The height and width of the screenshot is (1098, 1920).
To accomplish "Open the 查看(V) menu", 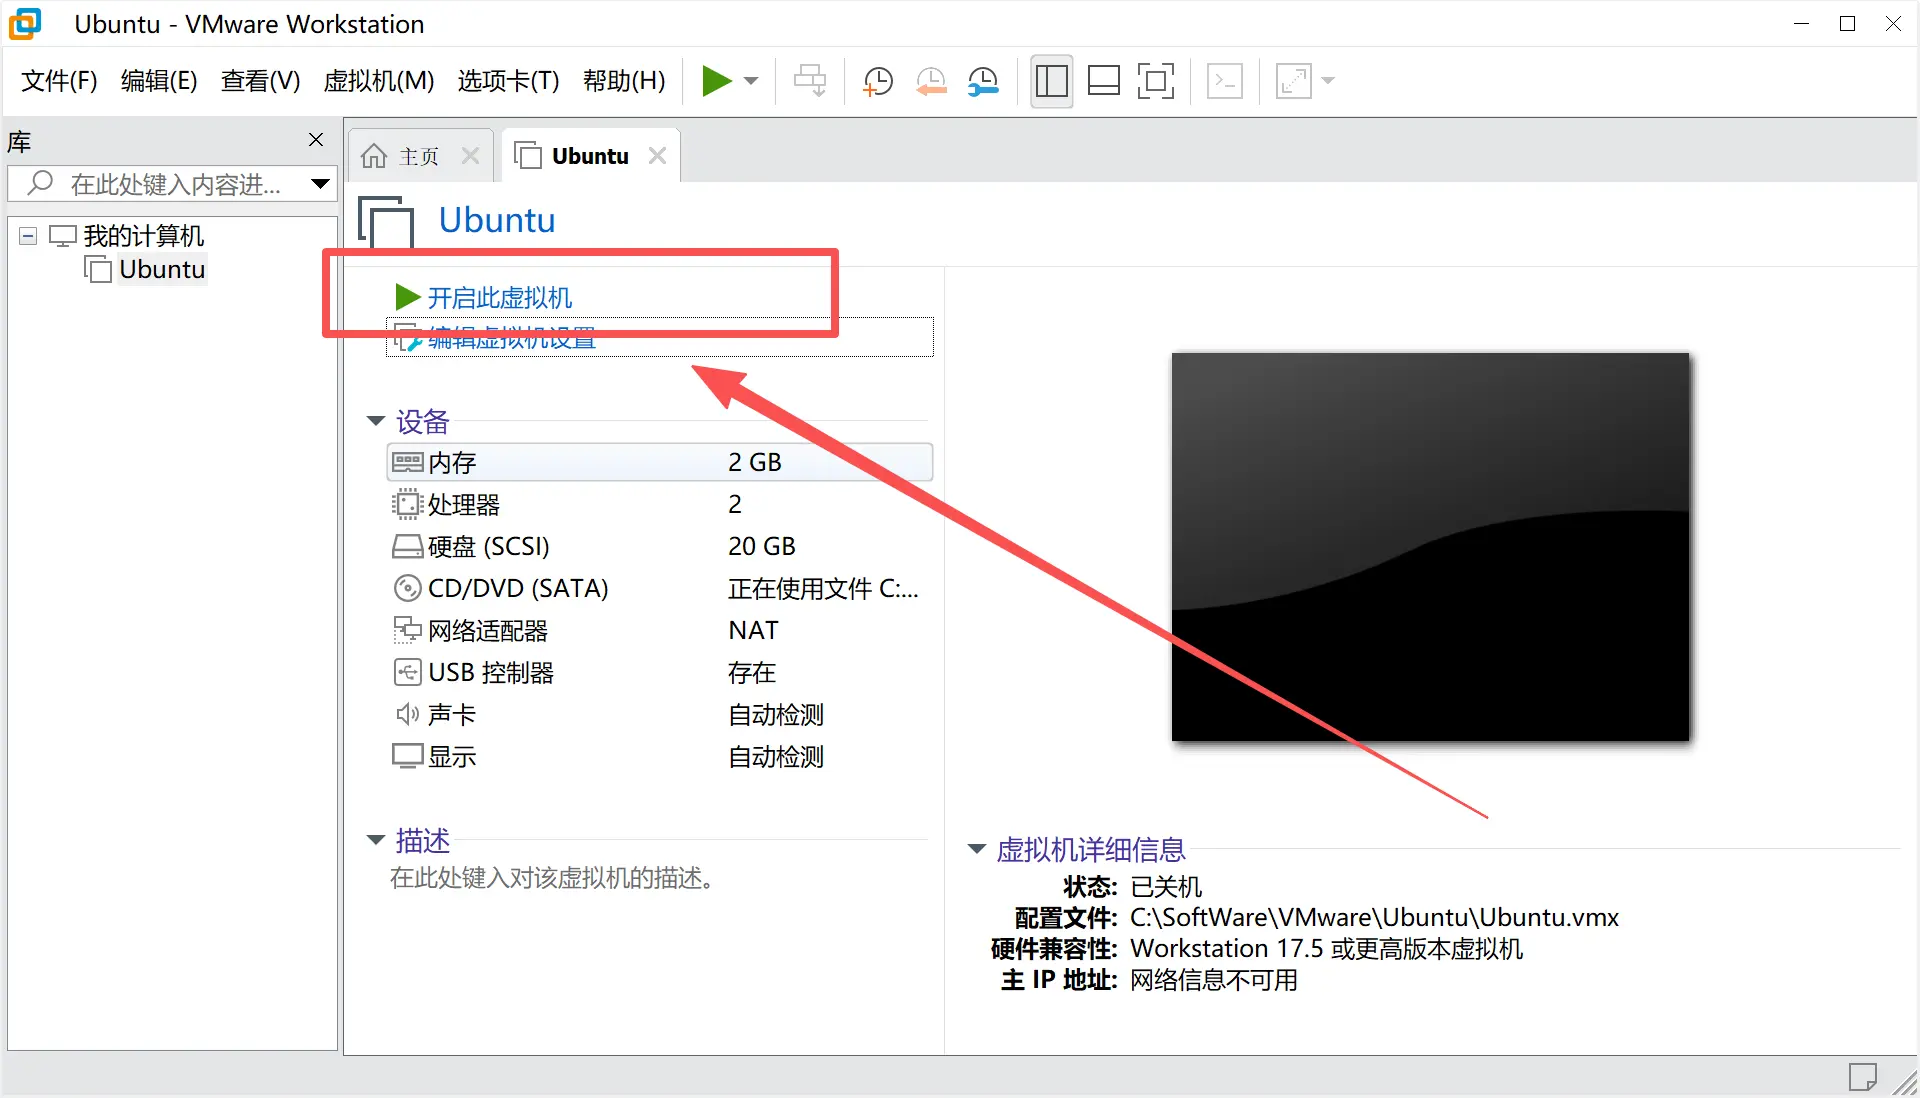I will 260,81.
